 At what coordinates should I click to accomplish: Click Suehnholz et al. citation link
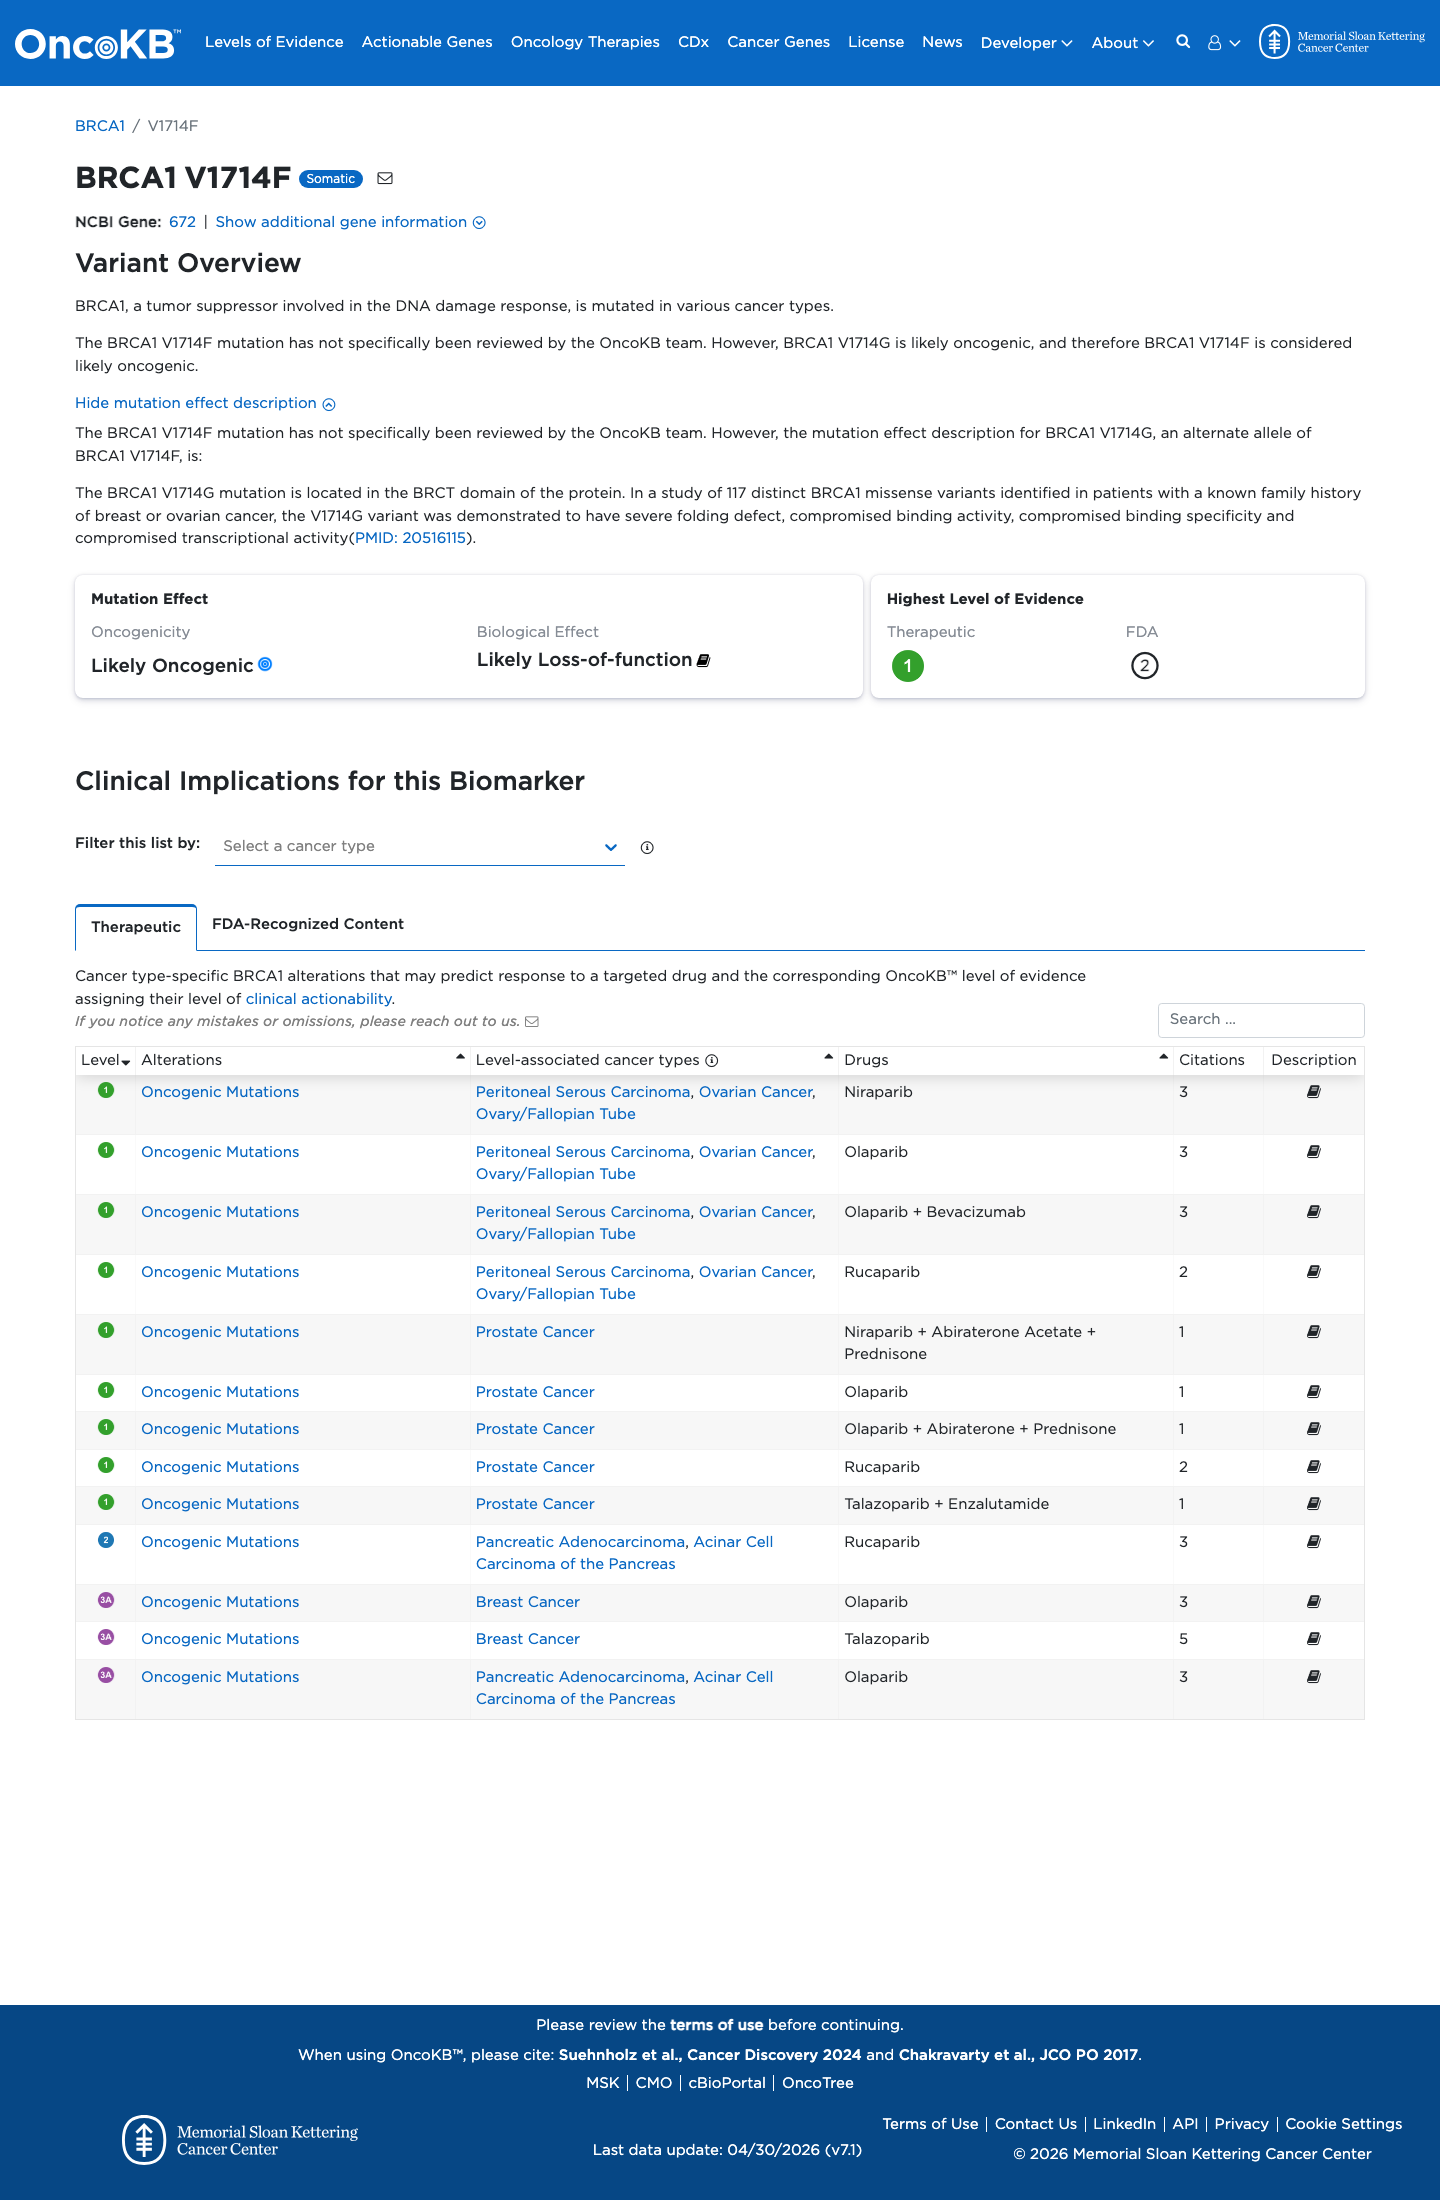(710, 2055)
